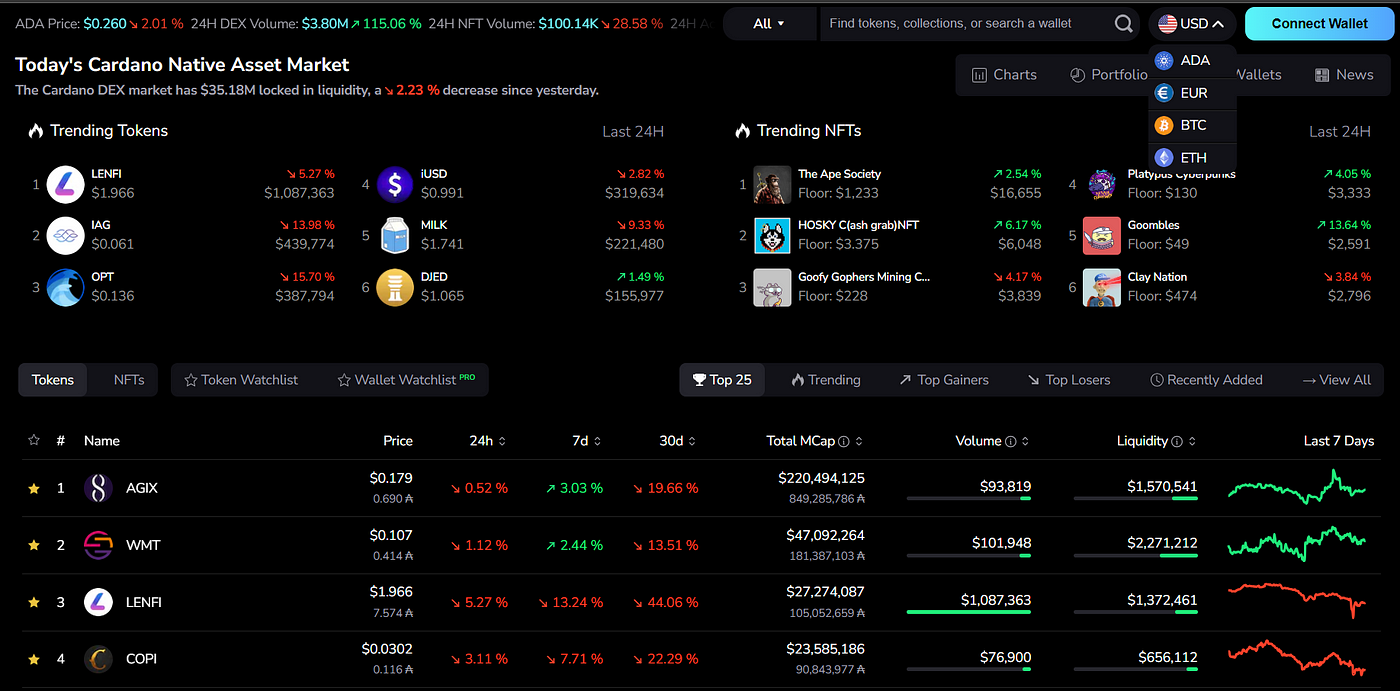Open the Token Watchlist tab
The width and height of the screenshot is (1400, 691).
241,380
